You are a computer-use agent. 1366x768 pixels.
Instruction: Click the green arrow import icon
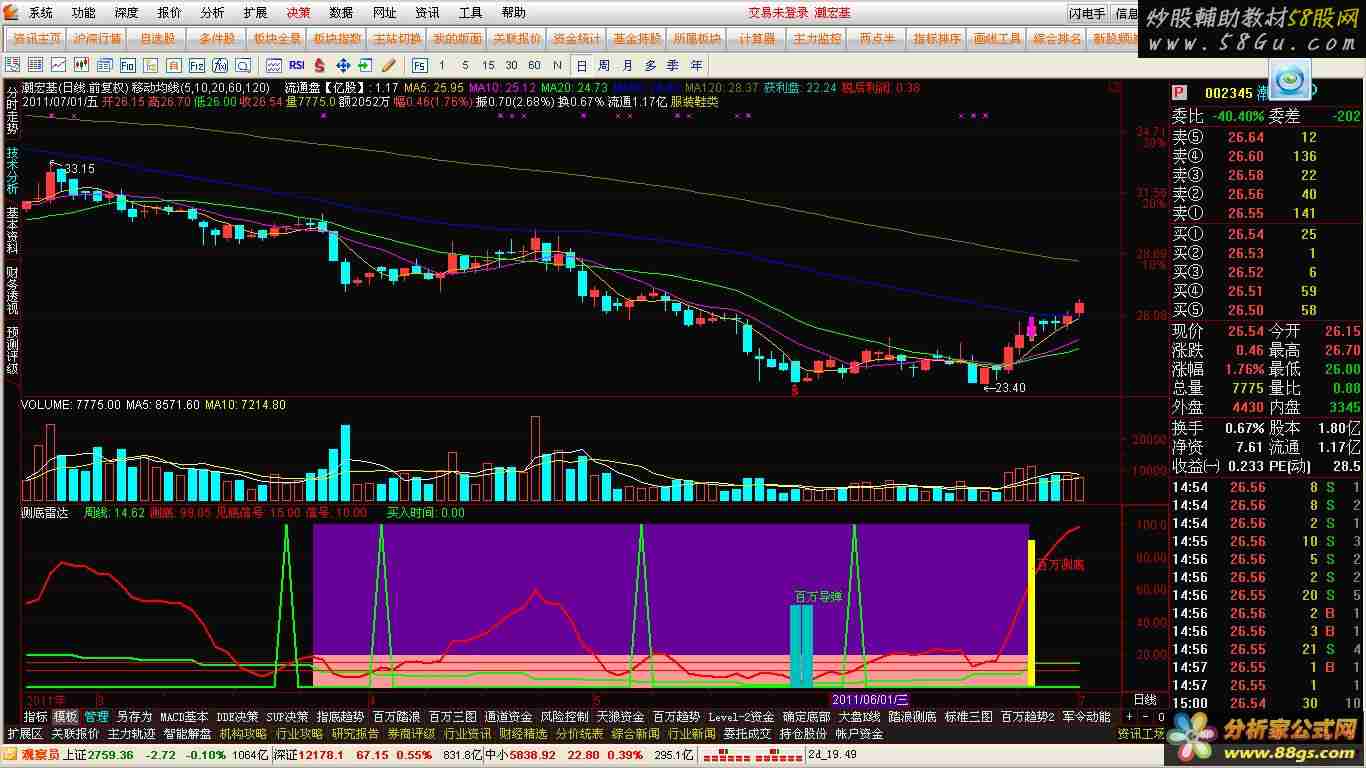coord(366,65)
